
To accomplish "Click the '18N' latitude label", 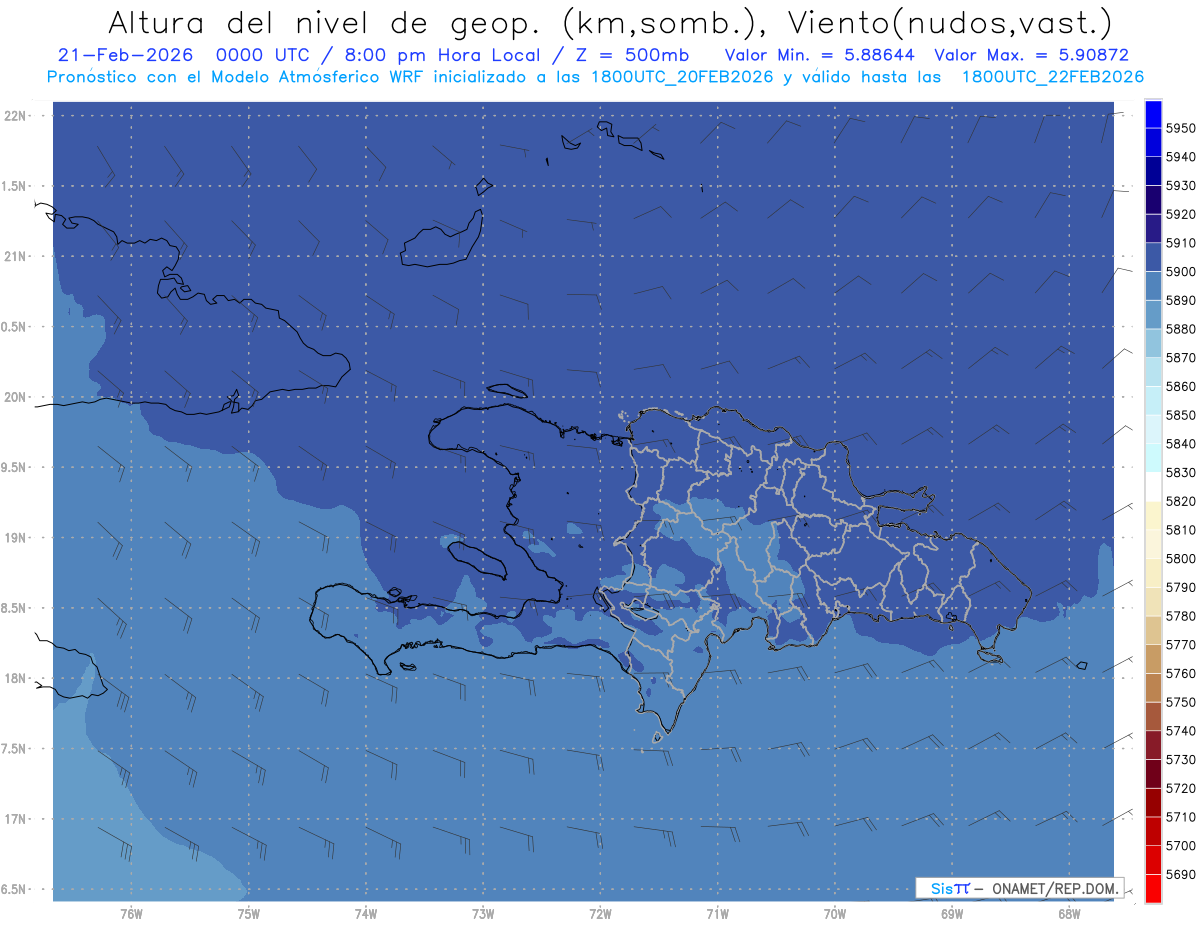I will click(17, 678).
